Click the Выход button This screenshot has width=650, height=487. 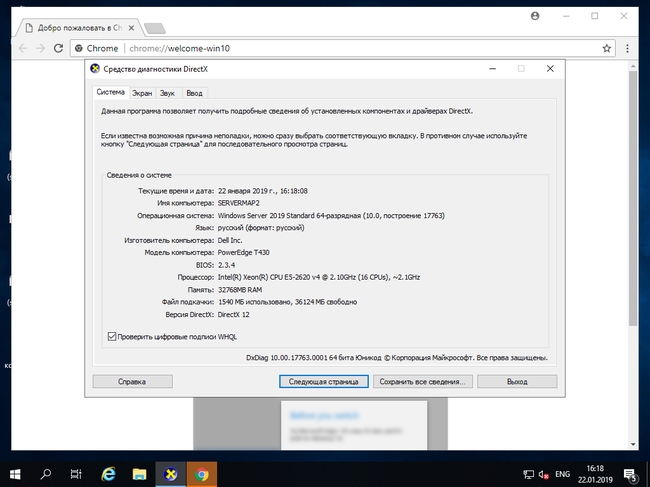517,381
